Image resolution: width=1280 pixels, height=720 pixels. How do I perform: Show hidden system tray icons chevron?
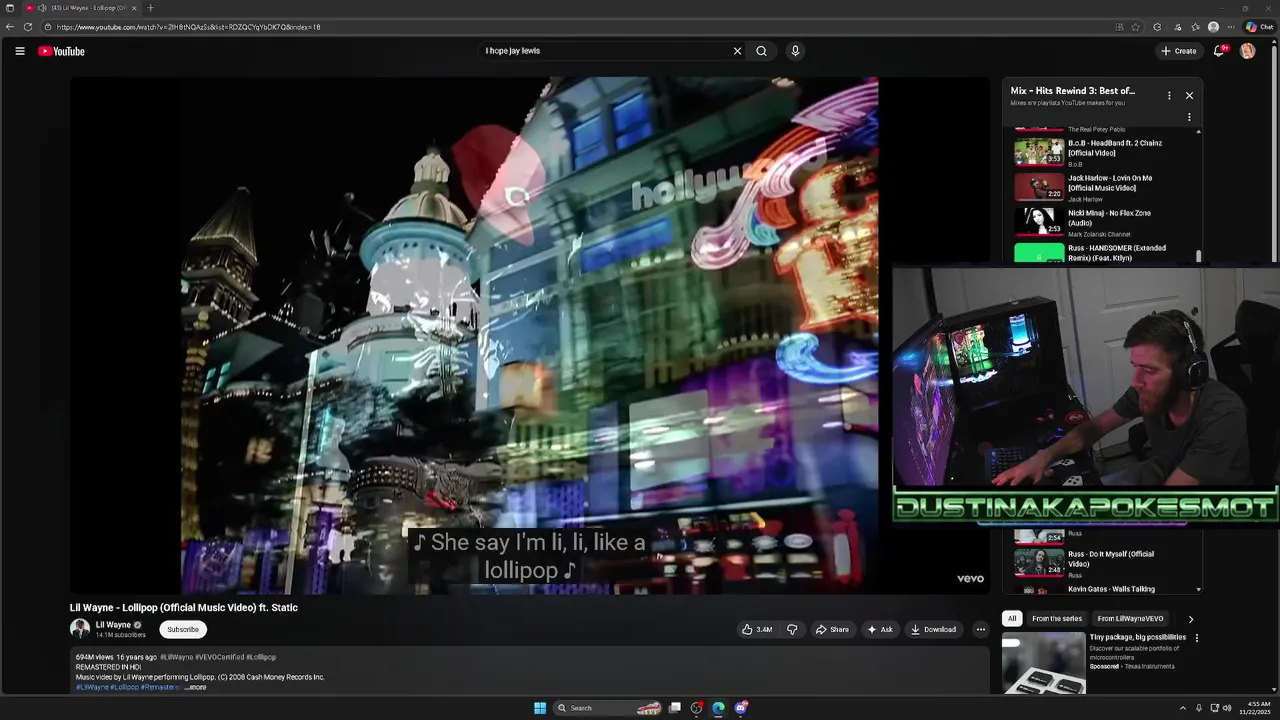tap(1182, 708)
